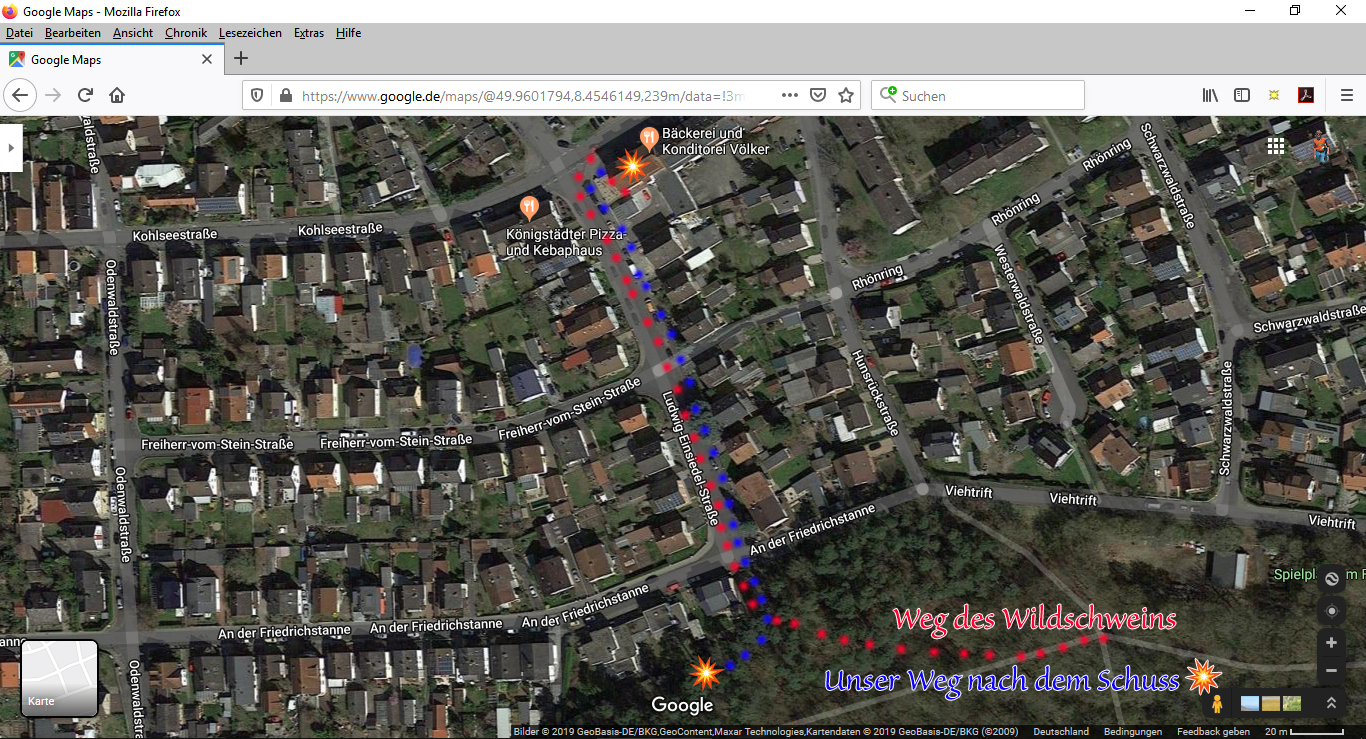Toggle the 20 m scale bar units
The width and height of the screenshot is (1366, 739).
(1304, 732)
